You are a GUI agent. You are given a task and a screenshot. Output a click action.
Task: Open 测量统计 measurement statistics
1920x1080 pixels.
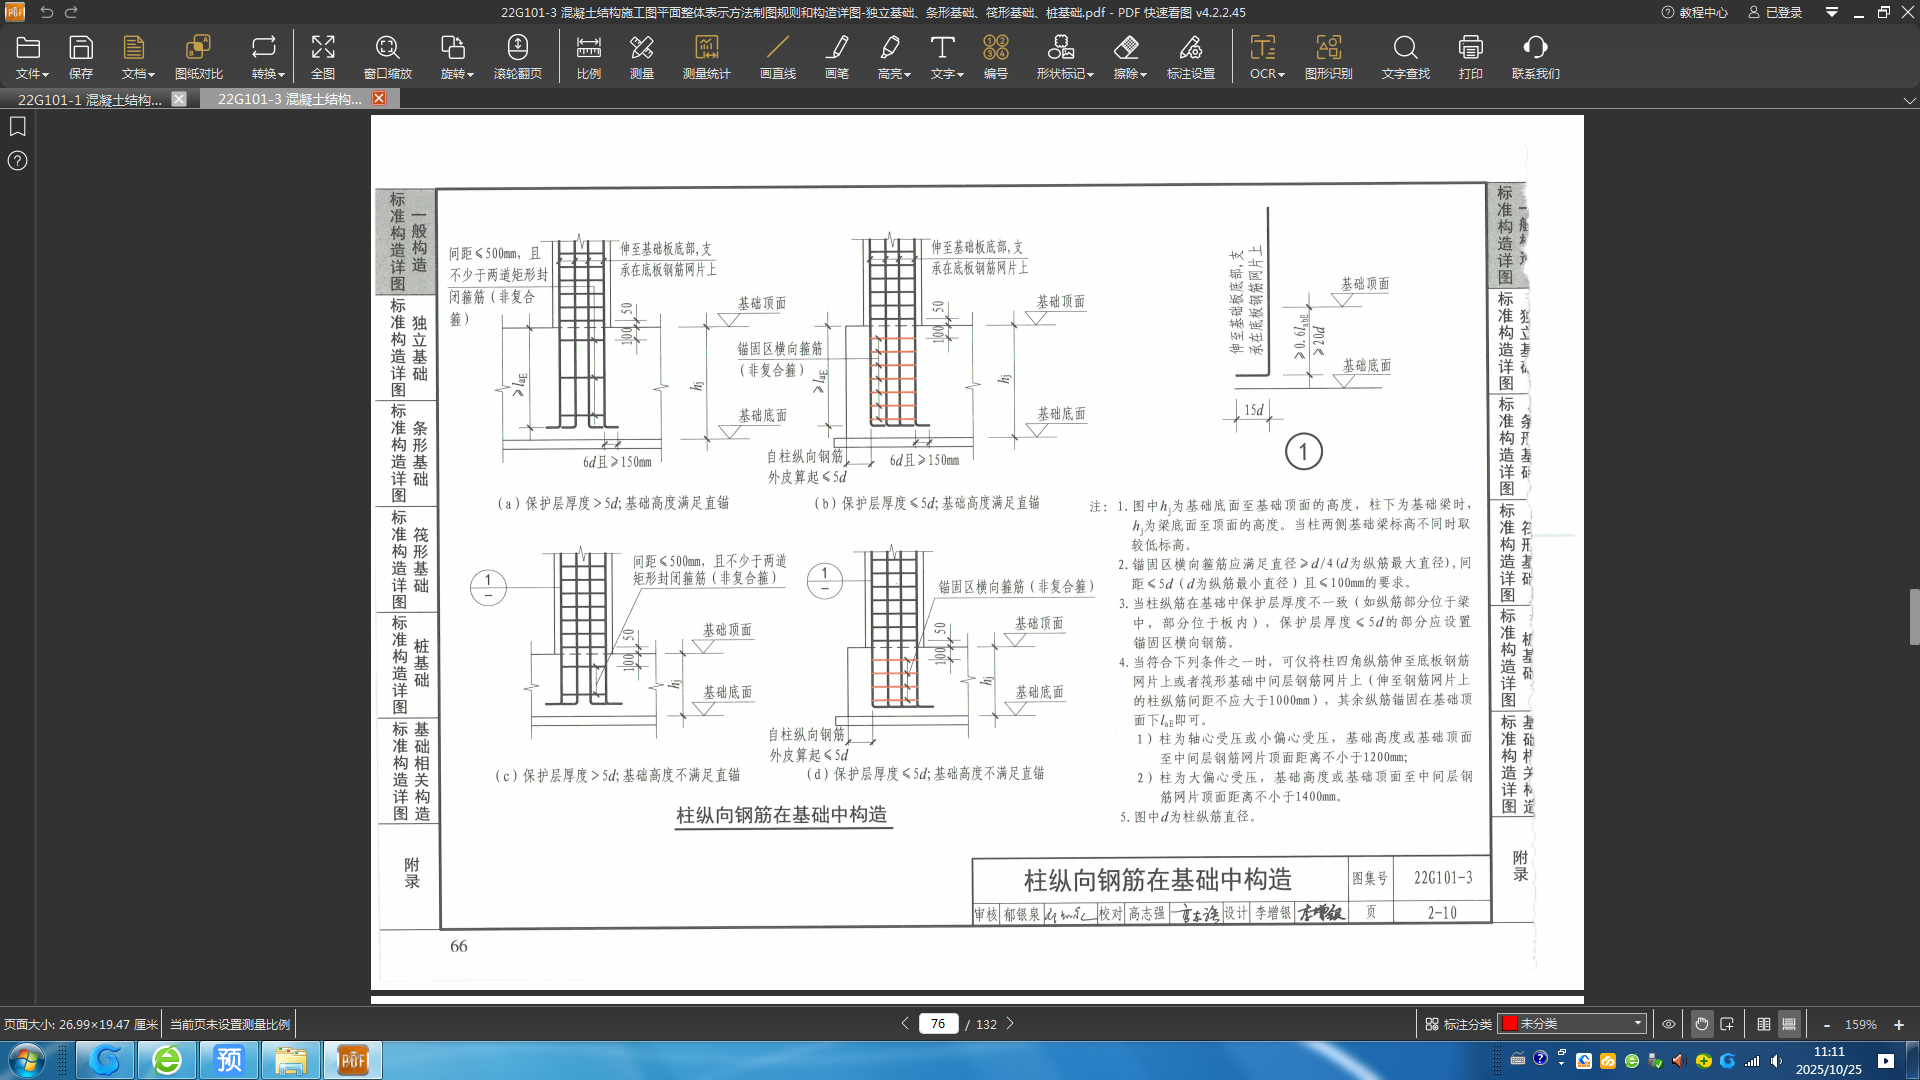coord(706,57)
